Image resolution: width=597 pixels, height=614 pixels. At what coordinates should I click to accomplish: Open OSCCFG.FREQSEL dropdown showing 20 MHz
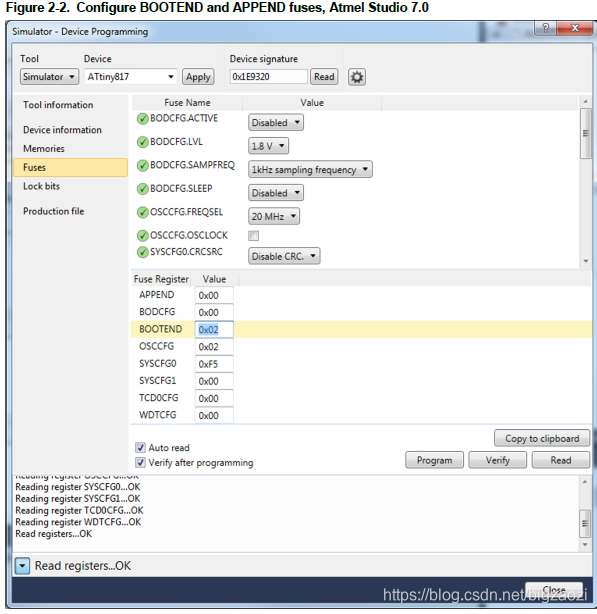(x=274, y=216)
